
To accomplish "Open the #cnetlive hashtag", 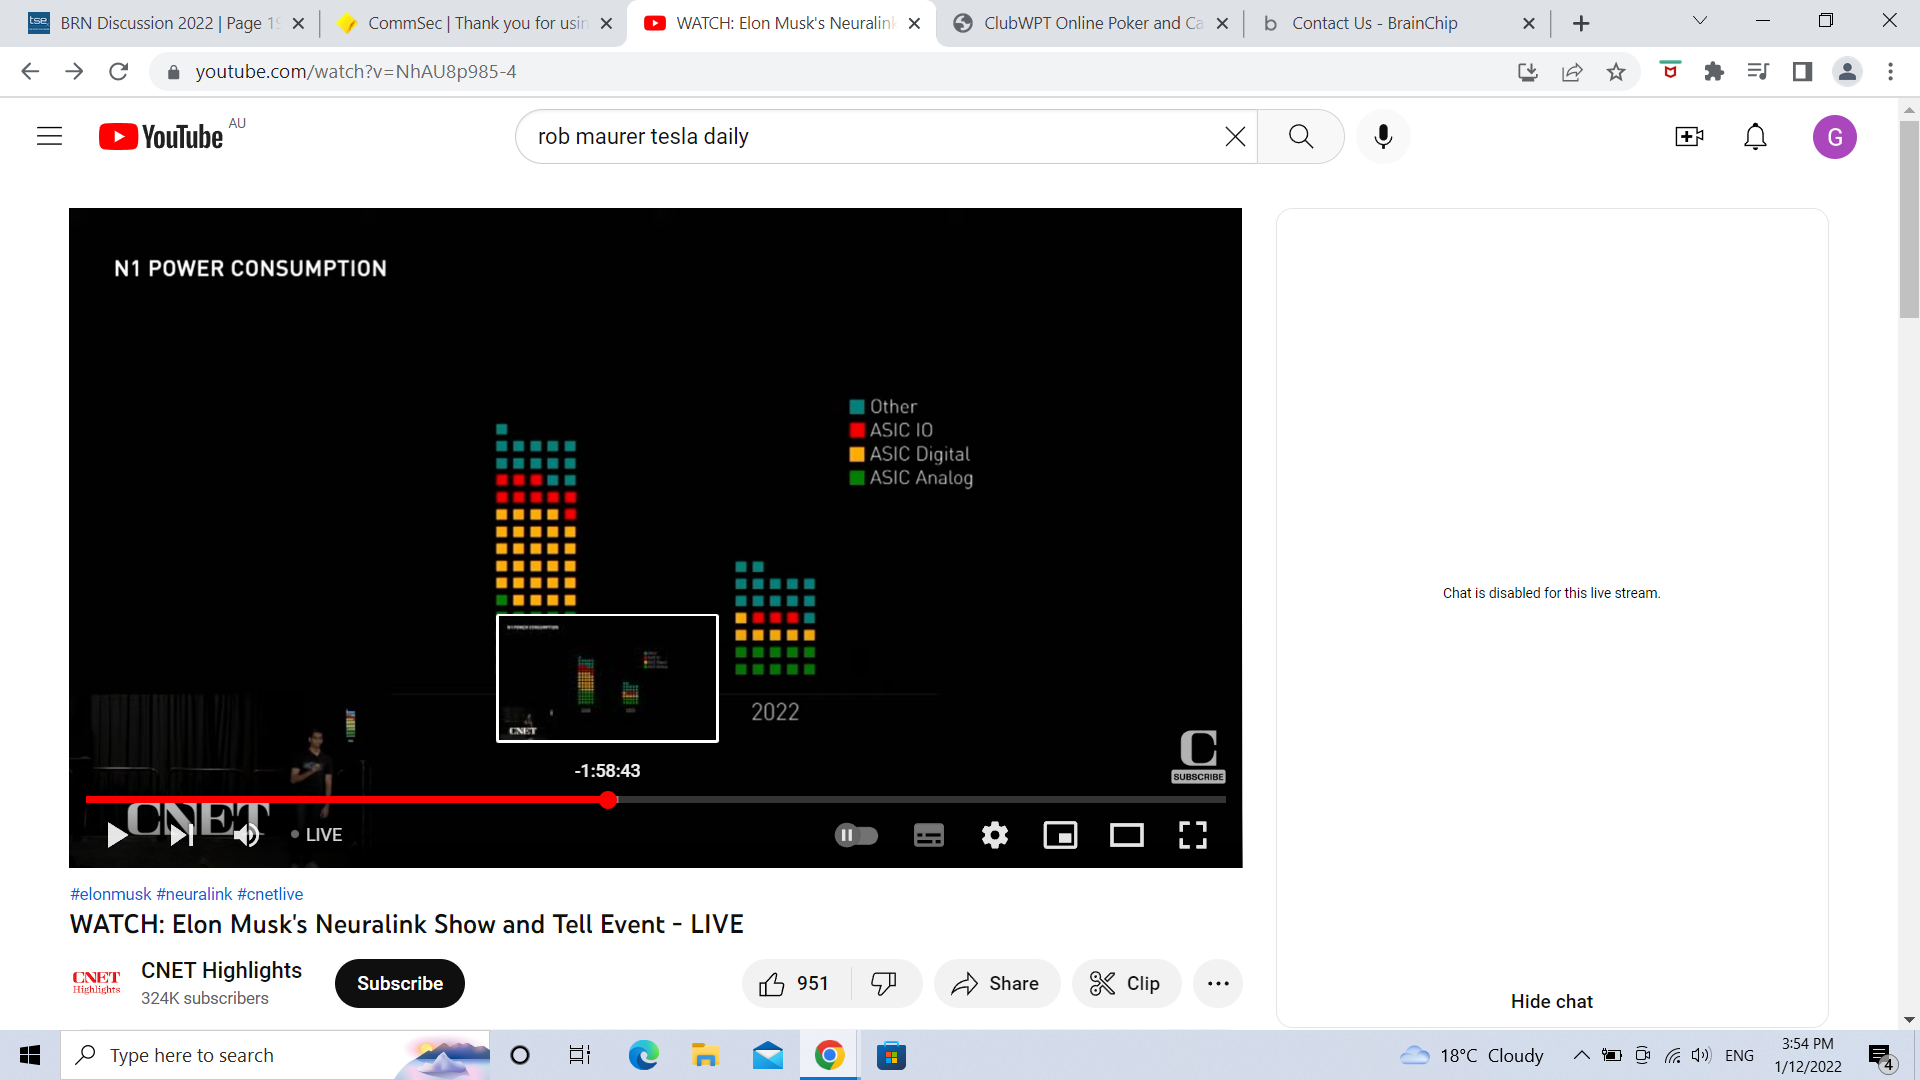I will [270, 894].
